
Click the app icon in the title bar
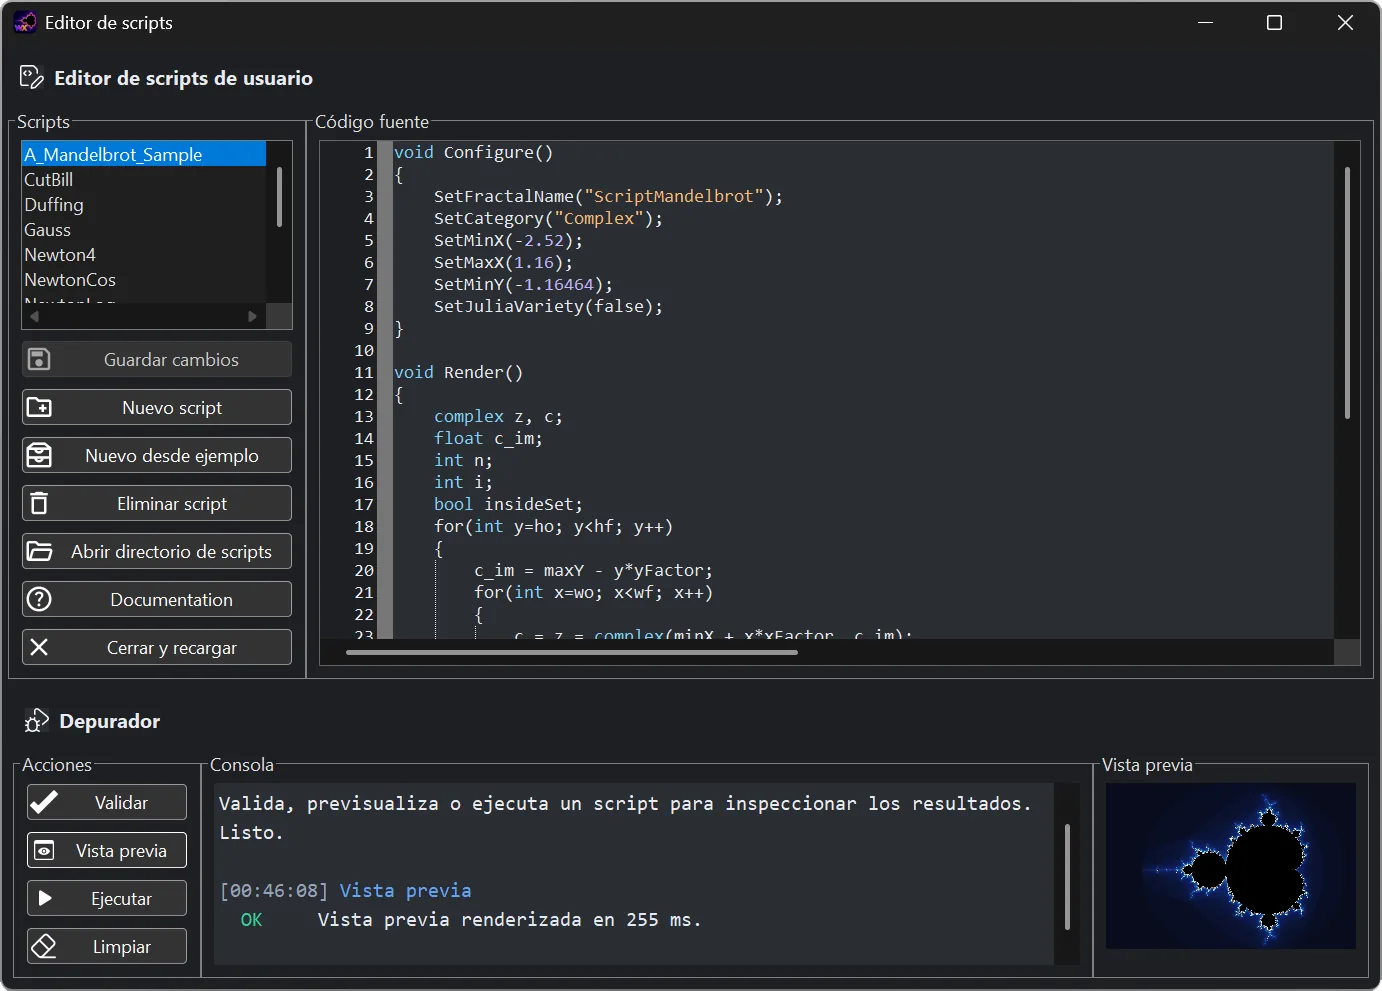pyautogui.click(x=26, y=22)
